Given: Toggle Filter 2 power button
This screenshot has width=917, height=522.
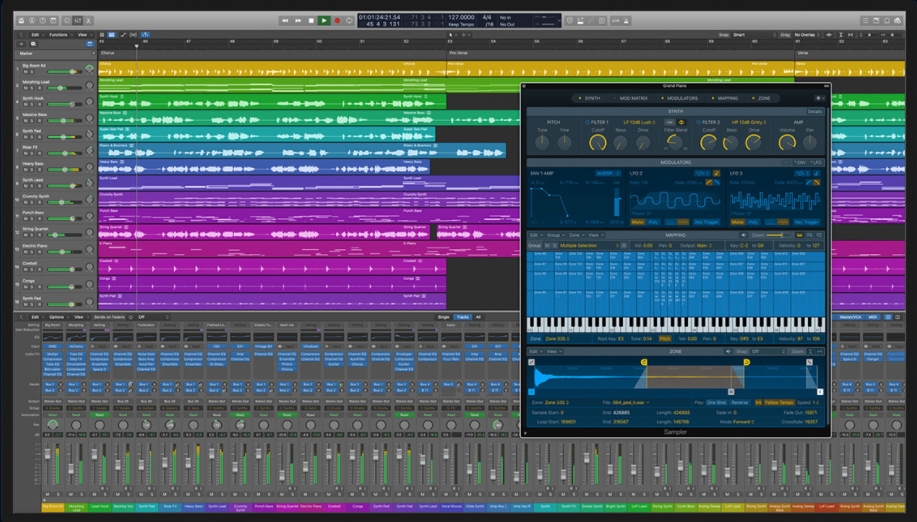Looking at the screenshot, I should (x=698, y=122).
